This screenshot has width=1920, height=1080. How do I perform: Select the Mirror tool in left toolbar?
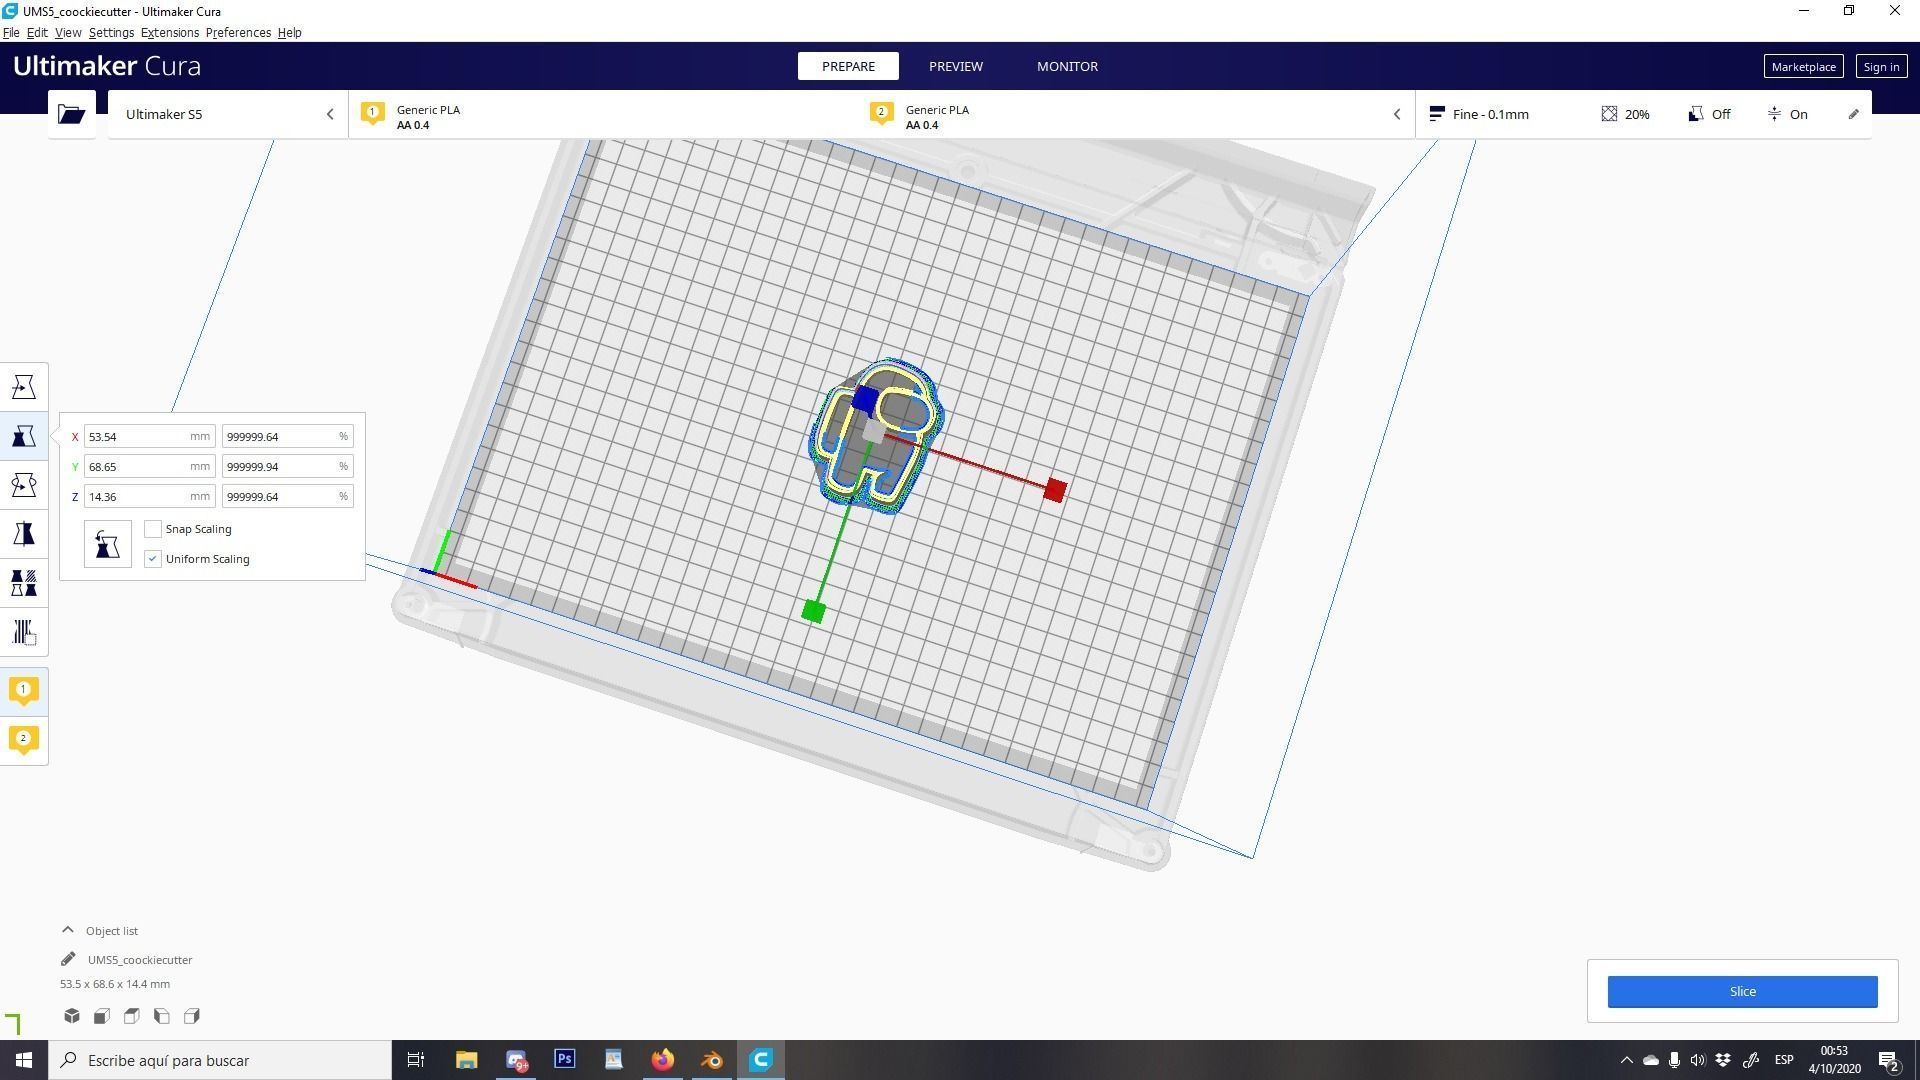pyautogui.click(x=24, y=534)
